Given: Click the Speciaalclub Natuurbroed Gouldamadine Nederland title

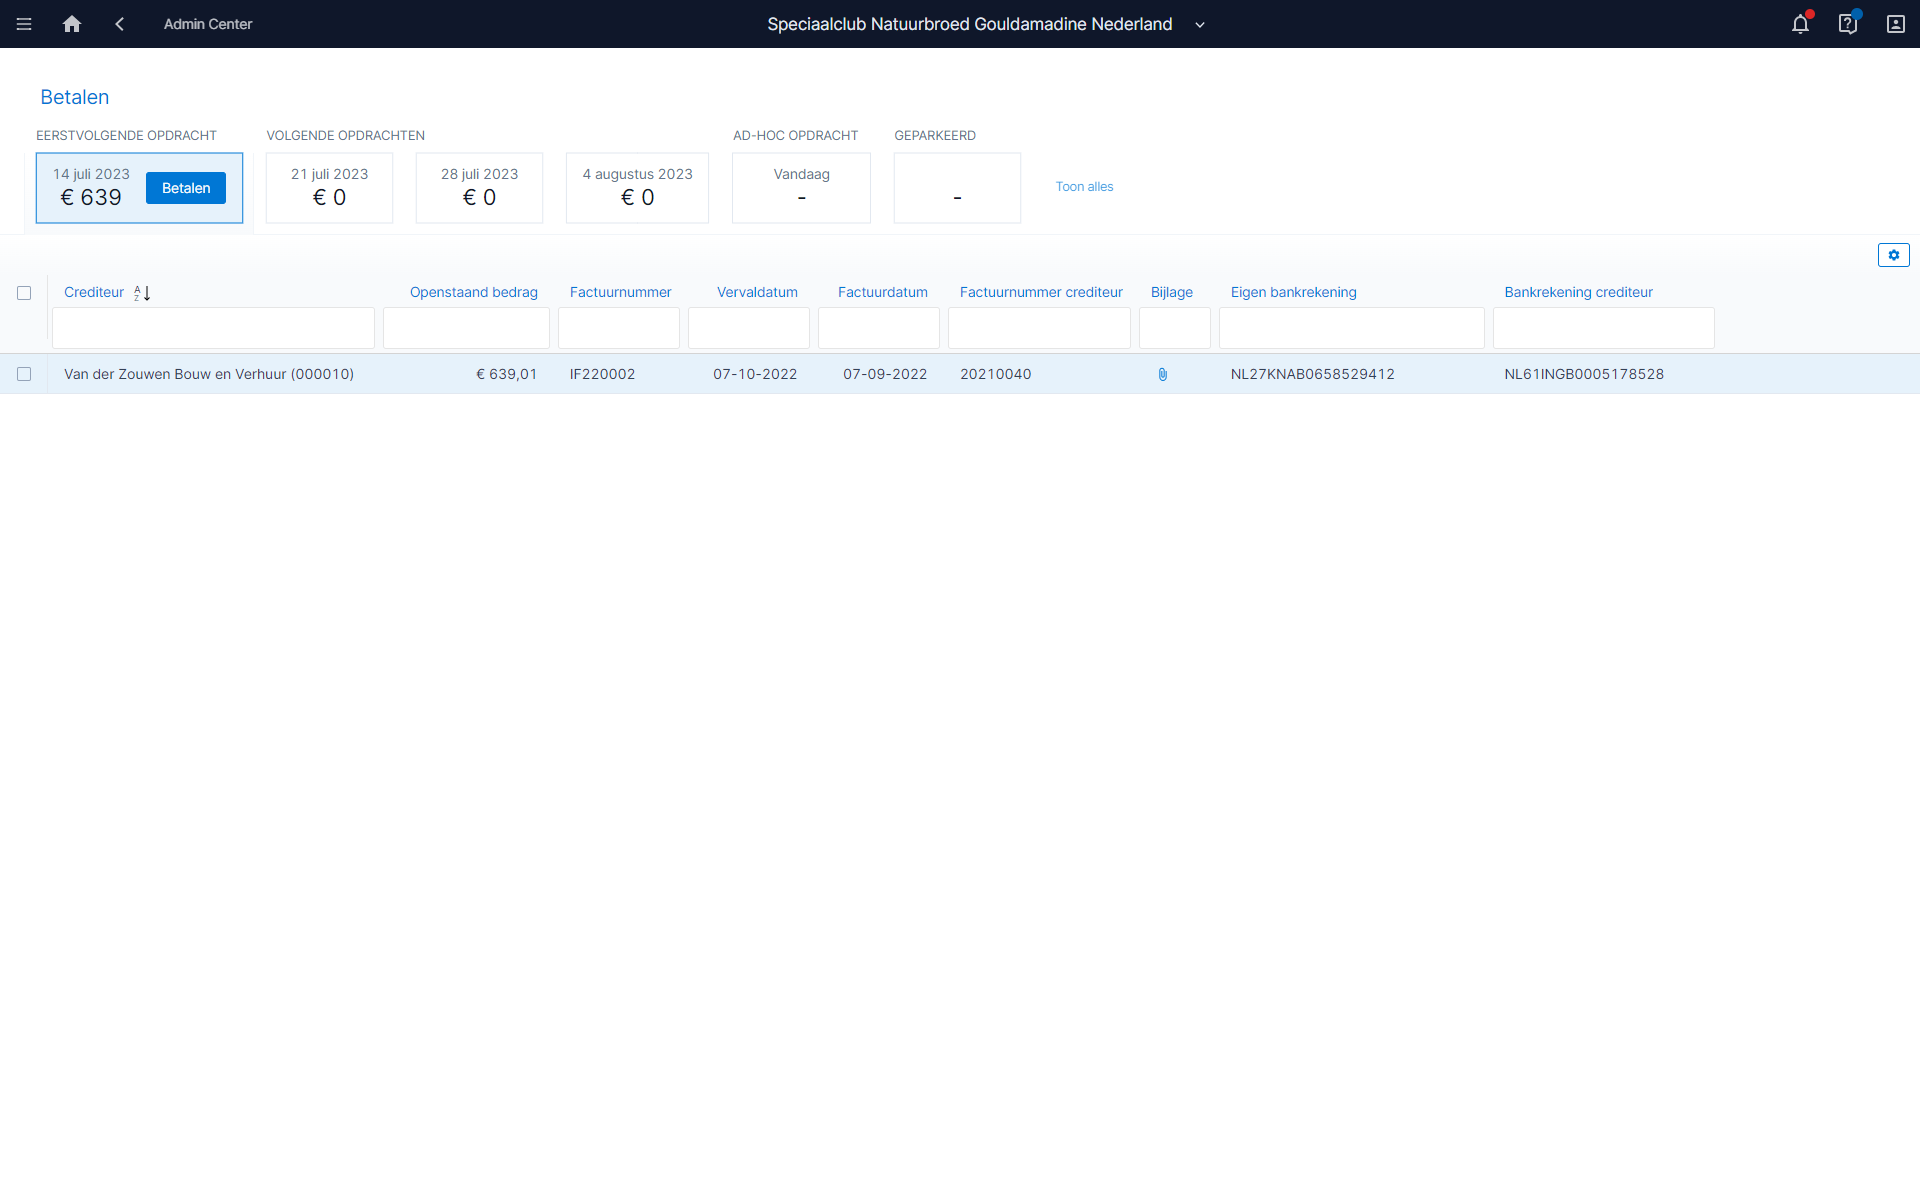Looking at the screenshot, I should pos(970,24).
